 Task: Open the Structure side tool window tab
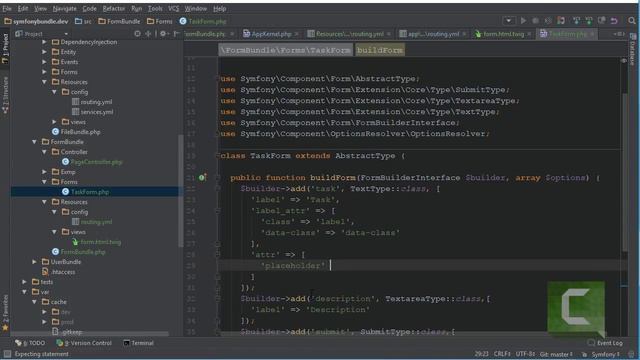click(5, 95)
